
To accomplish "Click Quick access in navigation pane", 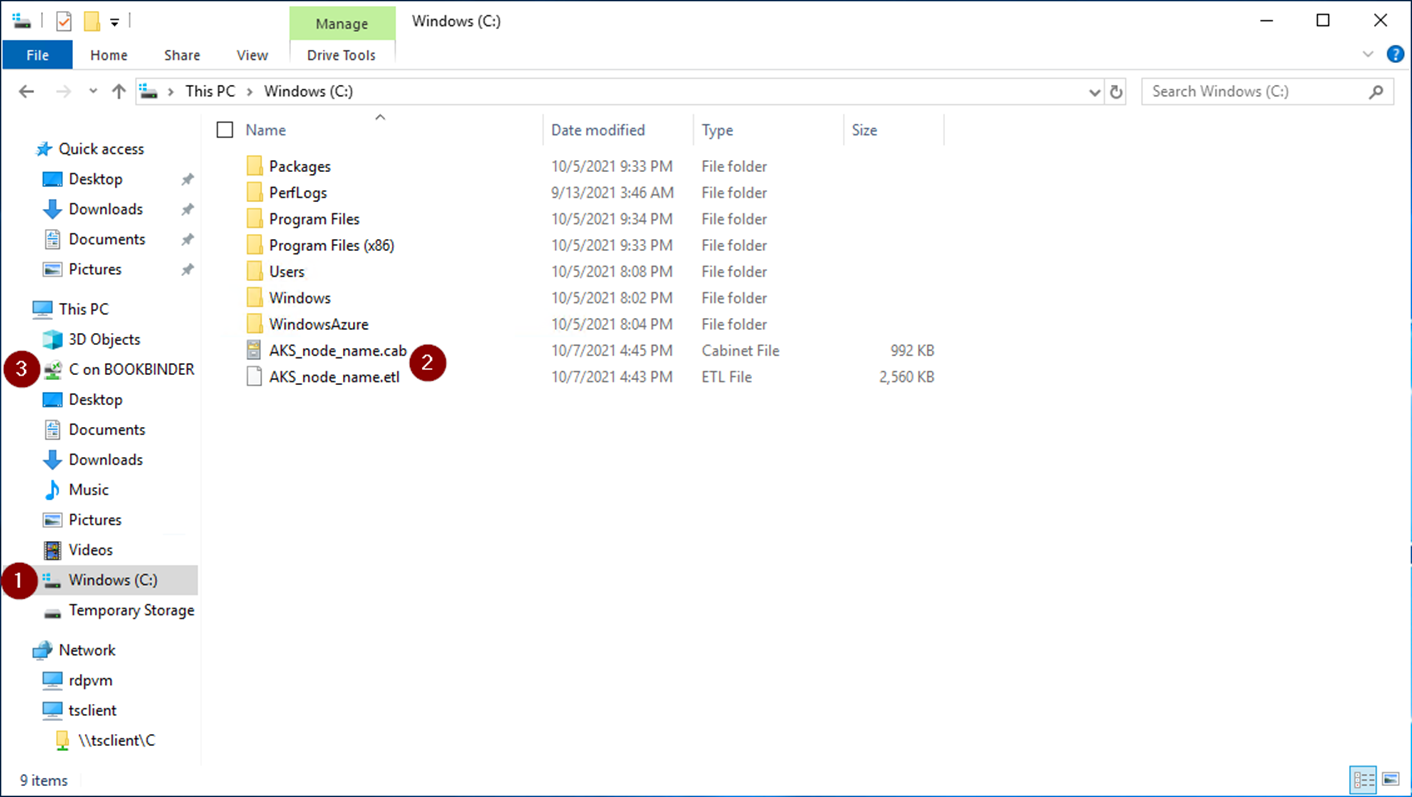I will [x=101, y=149].
